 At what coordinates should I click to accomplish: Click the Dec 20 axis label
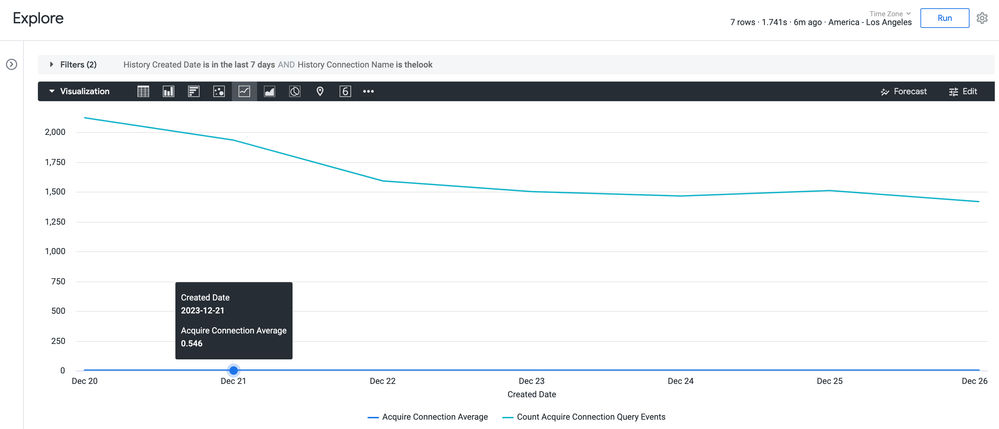(x=83, y=381)
